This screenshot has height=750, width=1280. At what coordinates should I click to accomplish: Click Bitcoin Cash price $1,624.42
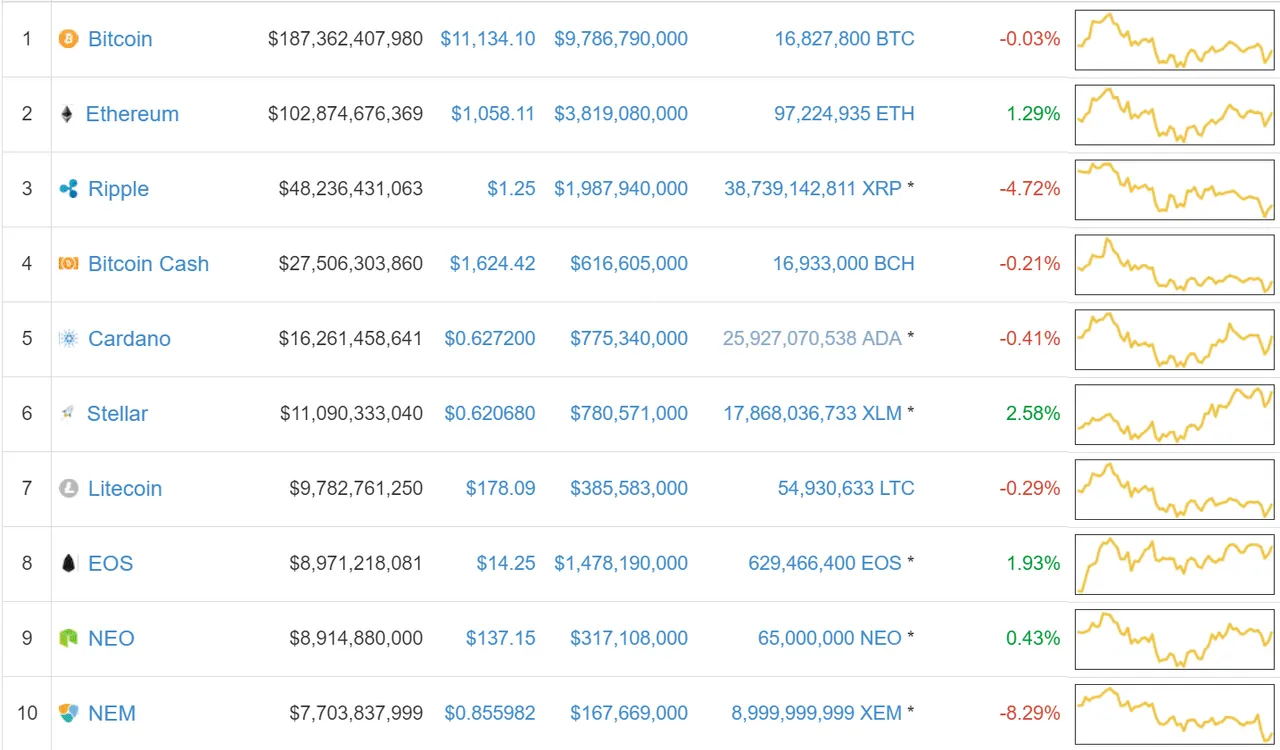(492, 264)
